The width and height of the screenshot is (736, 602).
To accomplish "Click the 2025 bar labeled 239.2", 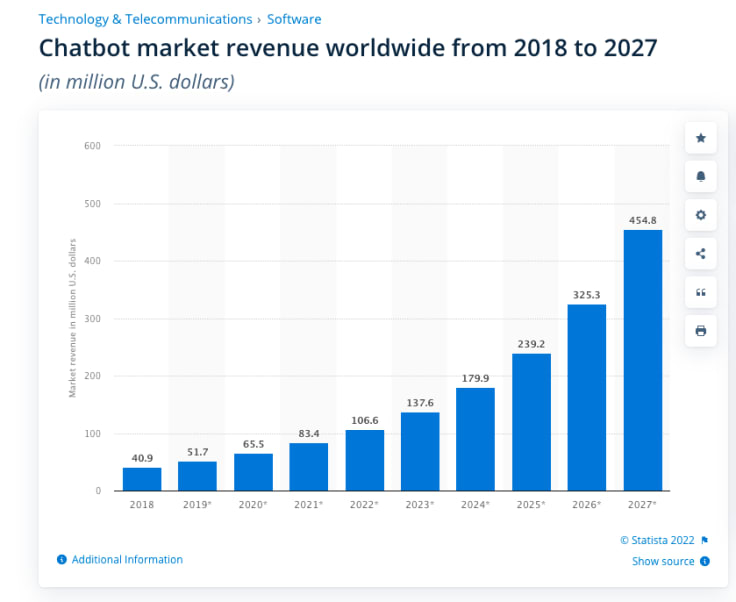I will click(x=531, y=422).
